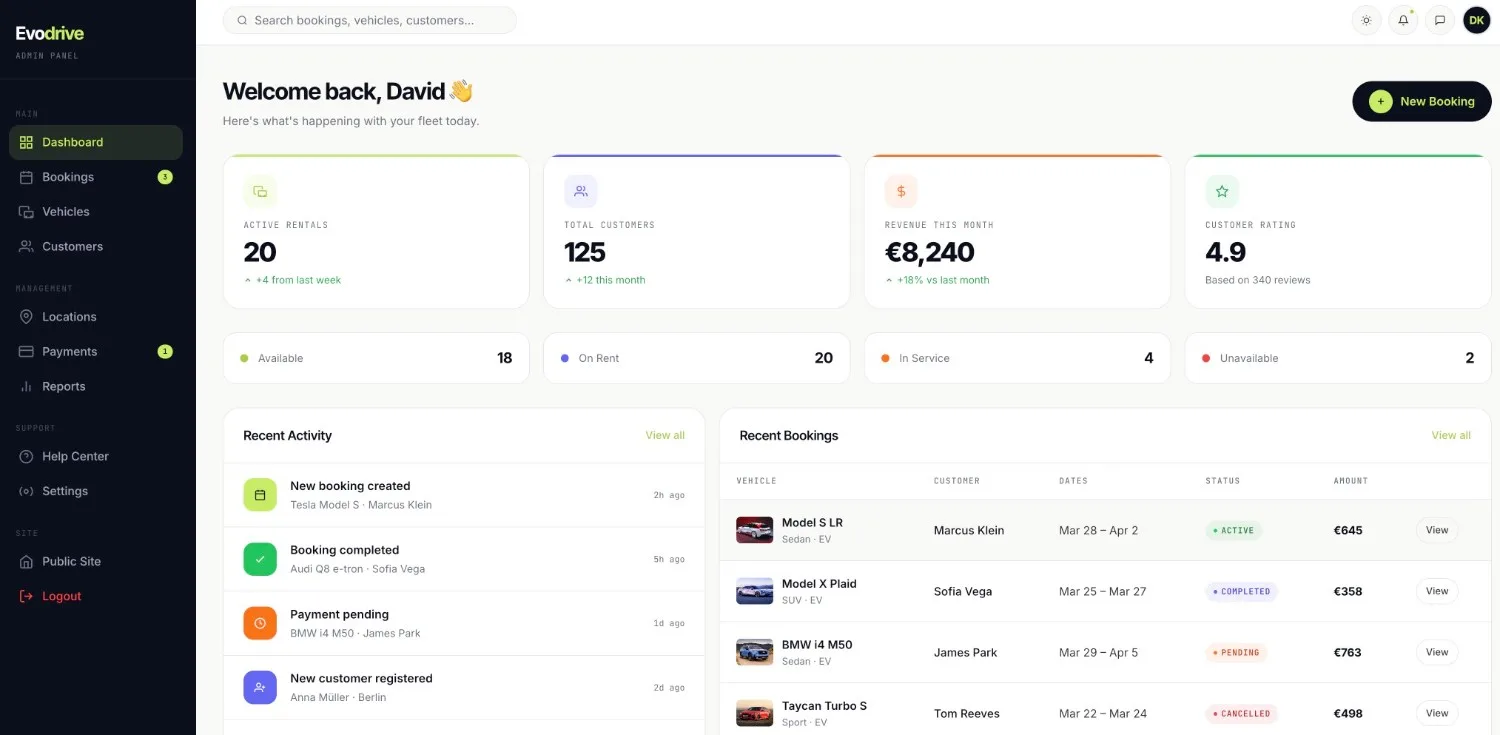Click the €645 amount cell
Screen dimensions: 1500x735
click(x=1348, y=531)
